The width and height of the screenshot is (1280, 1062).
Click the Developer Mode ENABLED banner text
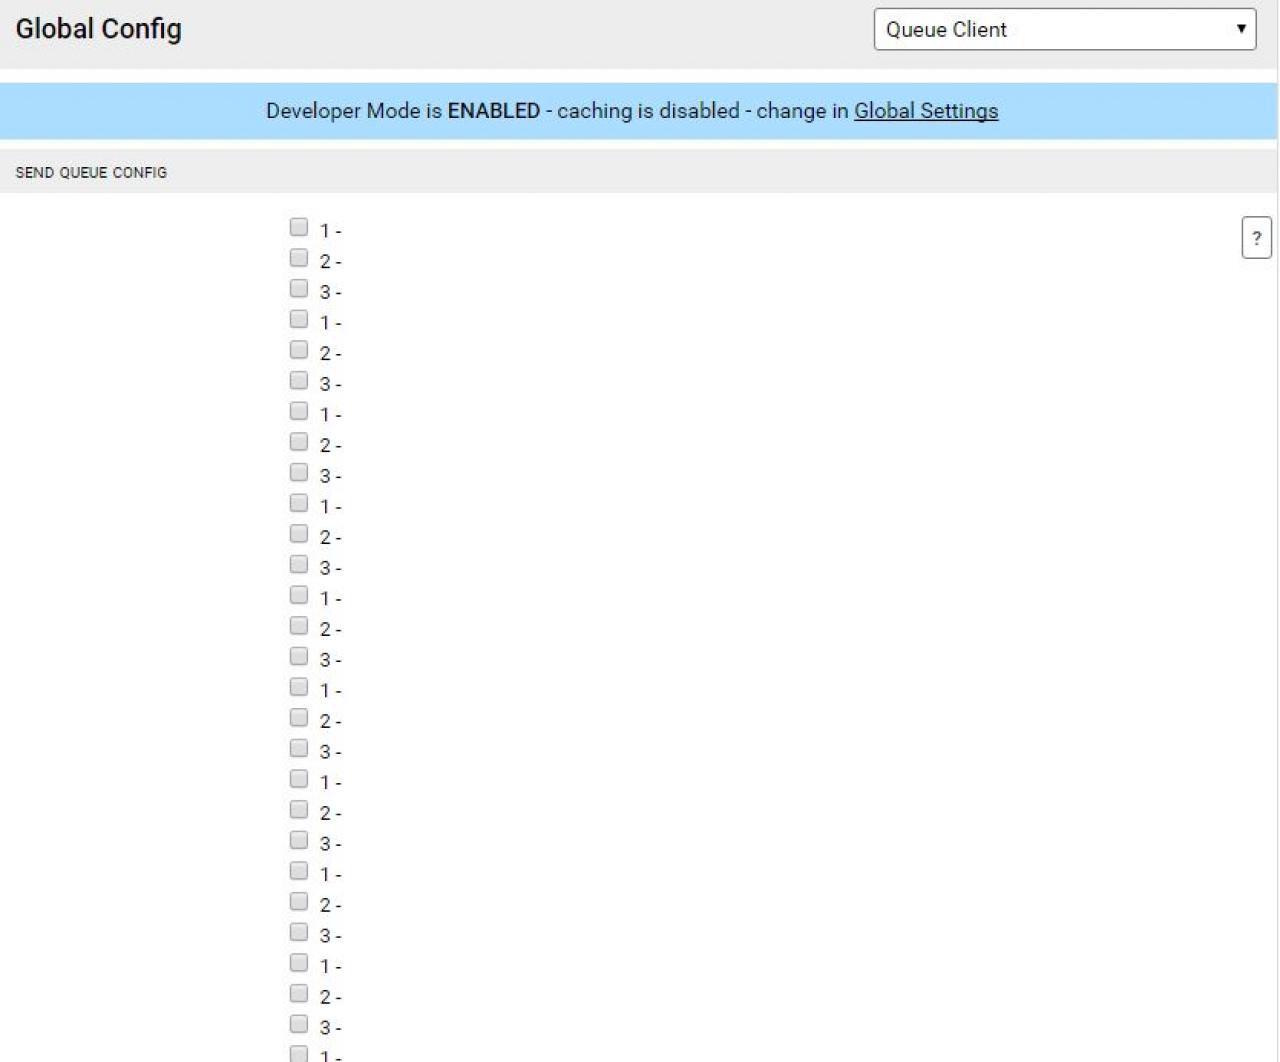[x=632, y=111]
